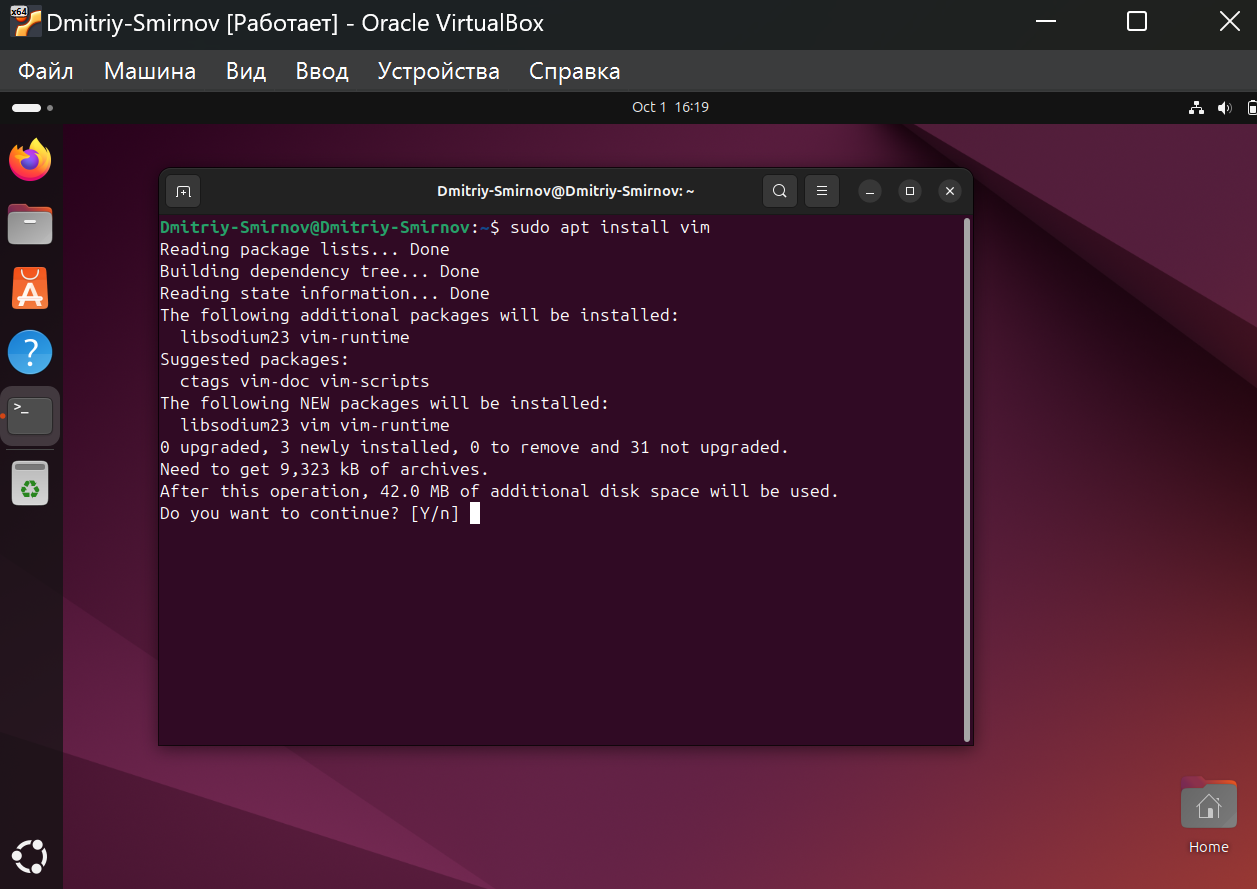Open the Машина menu
The height and width of the screenshot is (889, 1257).
coord(150,71)
